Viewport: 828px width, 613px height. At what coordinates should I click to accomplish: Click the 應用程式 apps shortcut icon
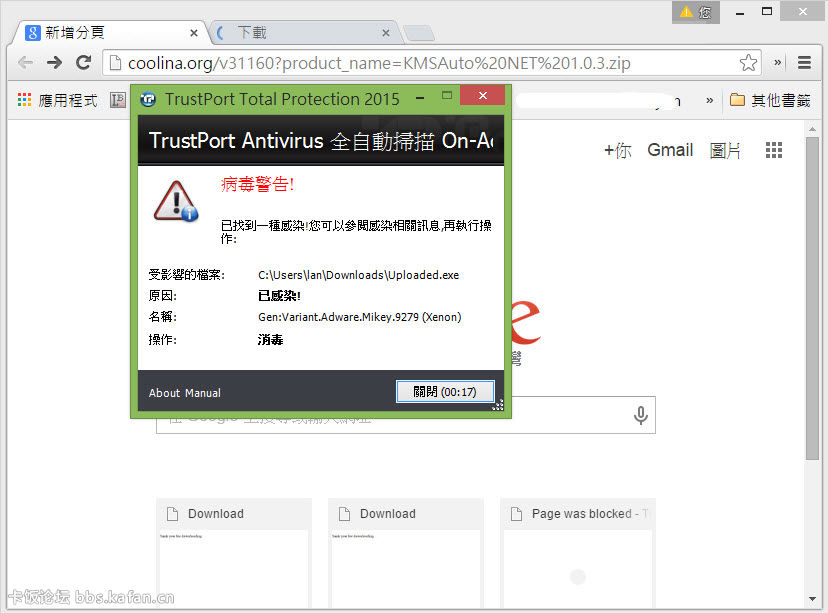(25, 100)
